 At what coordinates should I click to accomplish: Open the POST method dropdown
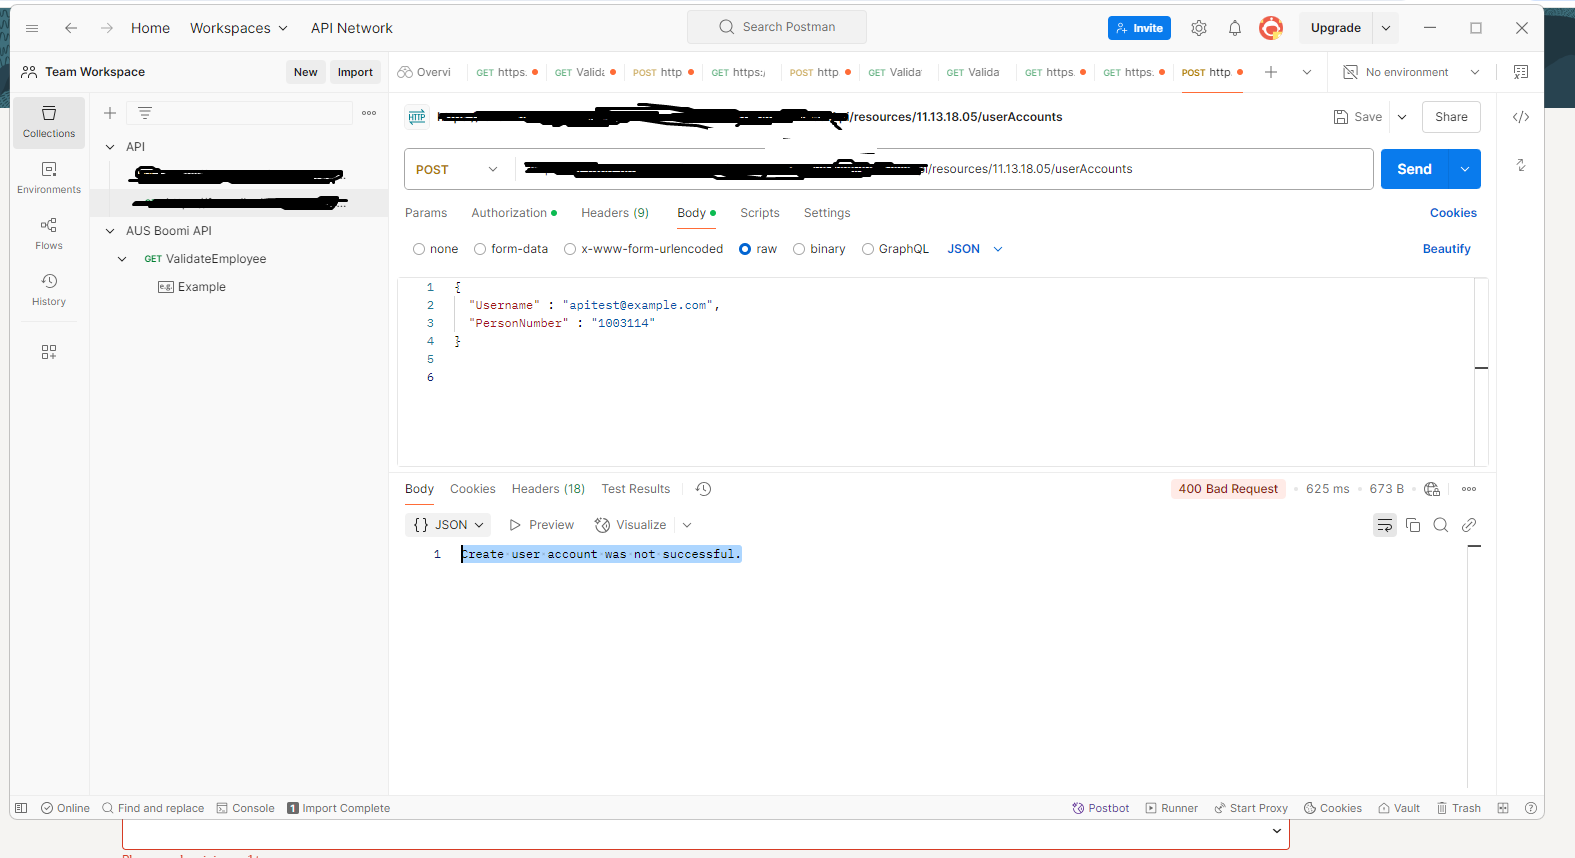458,169
